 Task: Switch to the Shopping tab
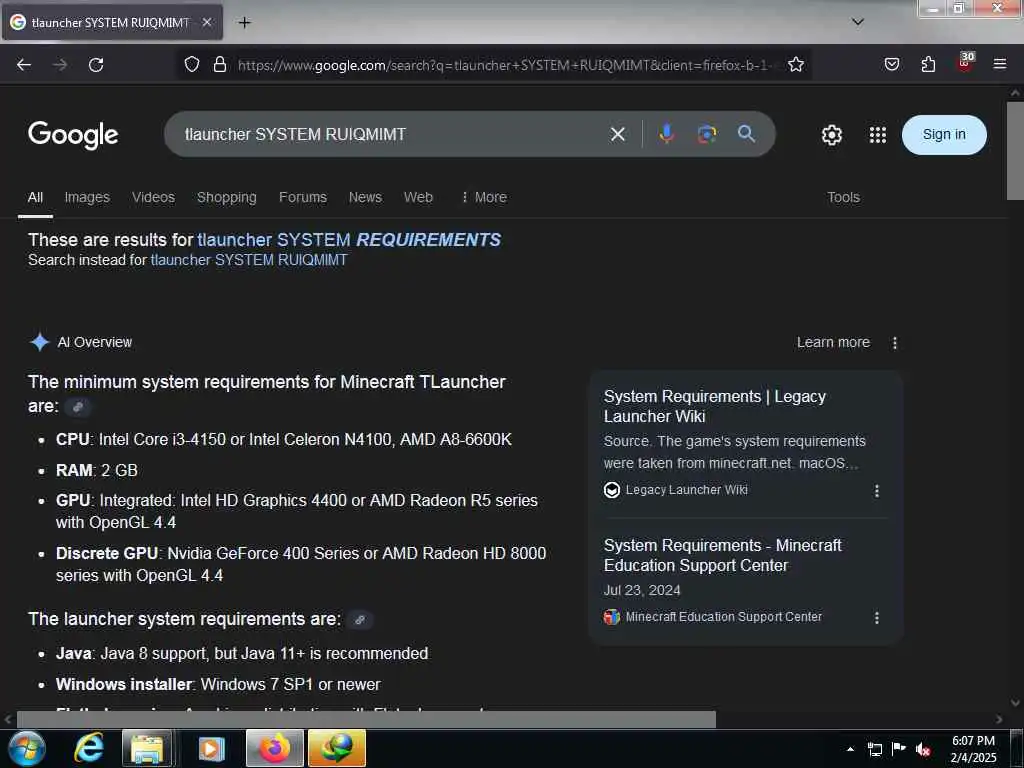227,197
